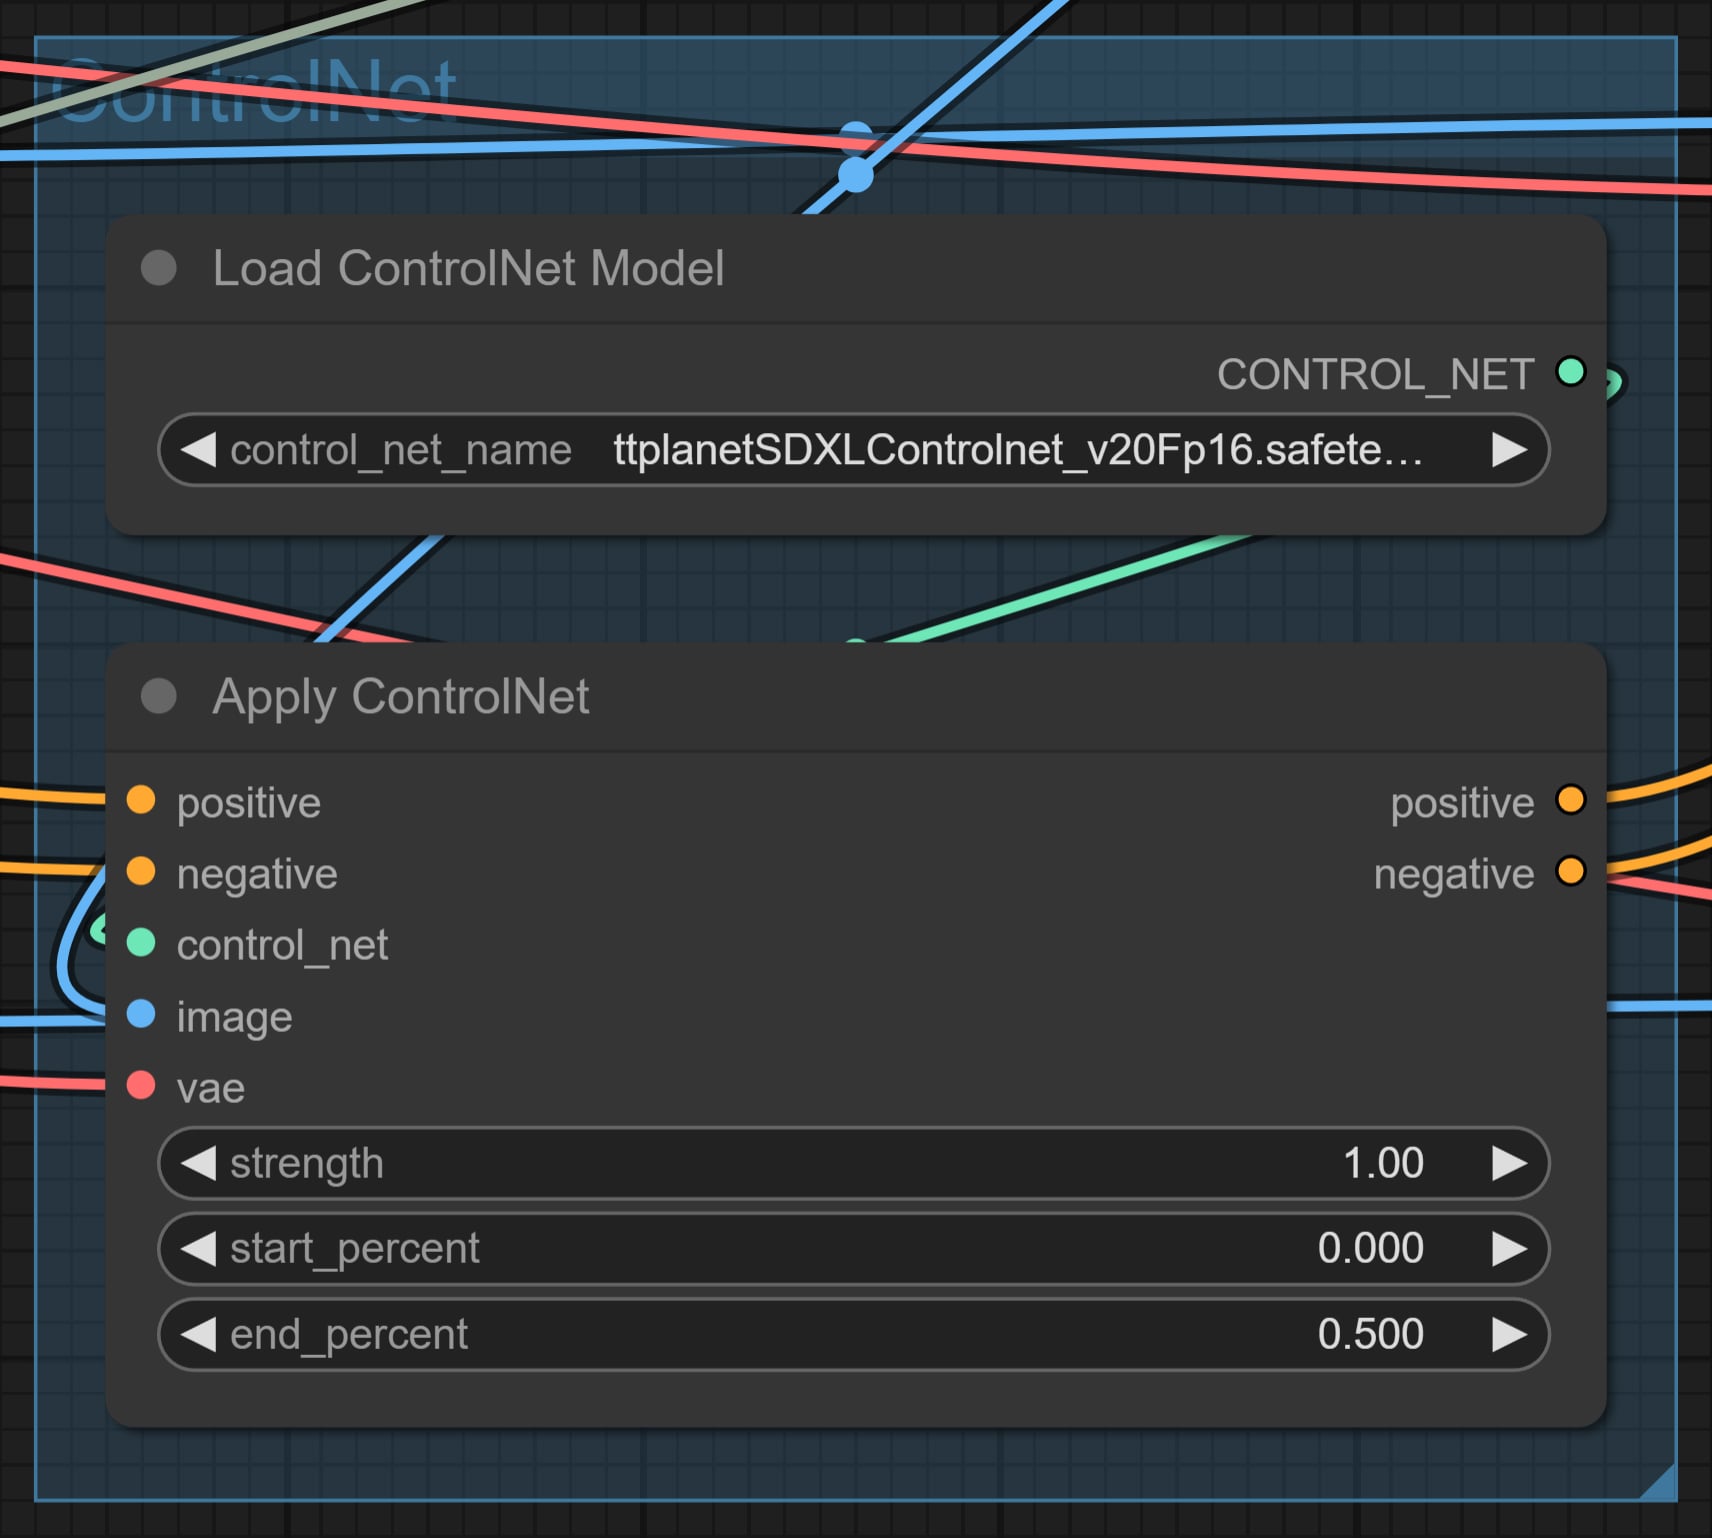Screen dimensions: 1712x1538
Task: Select next control_net_name with right arrow
Action: (1509, 450)
